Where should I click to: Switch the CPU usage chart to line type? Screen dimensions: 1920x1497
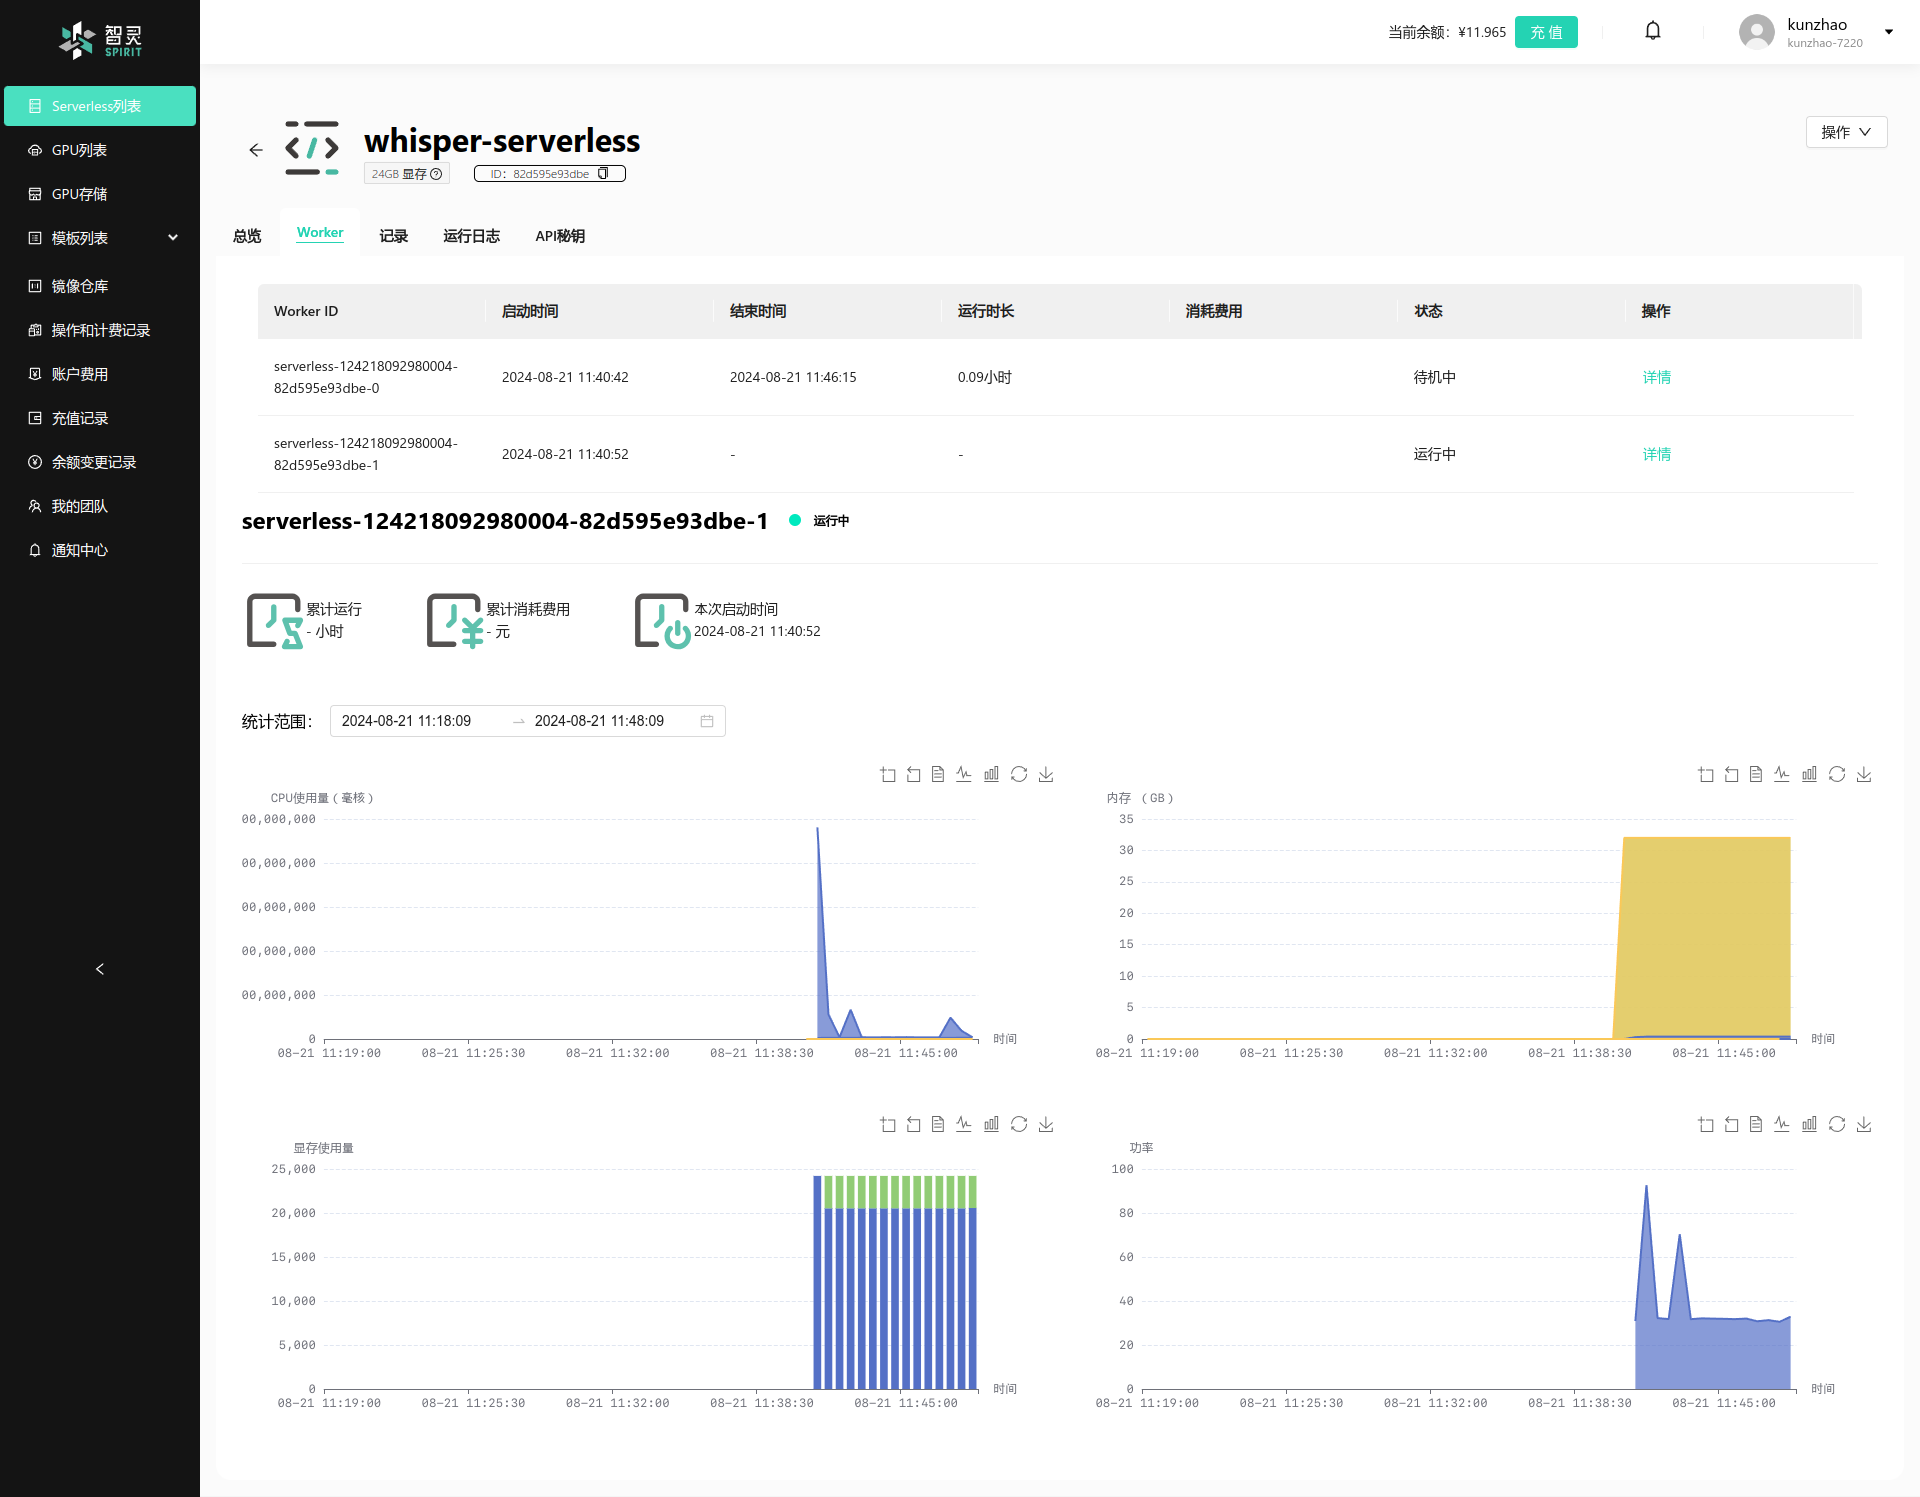click(964, 774)
